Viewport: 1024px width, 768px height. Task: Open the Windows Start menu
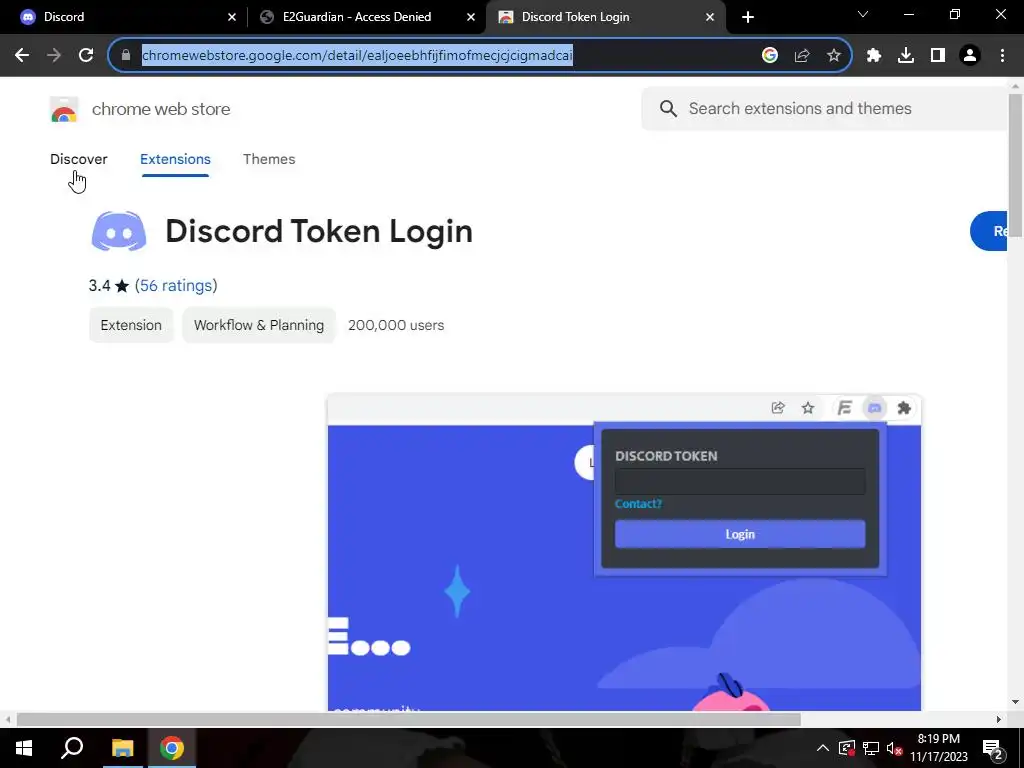tap(24, 748)
